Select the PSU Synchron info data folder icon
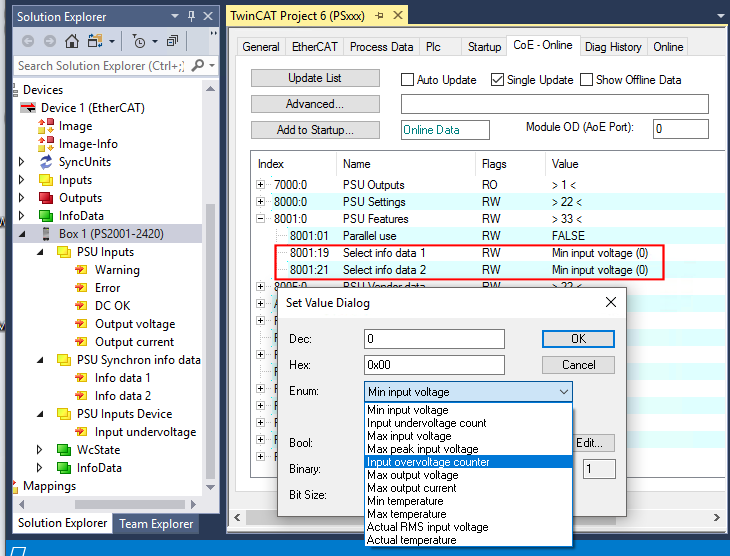The image size is (730, 556). click(63, 360)
